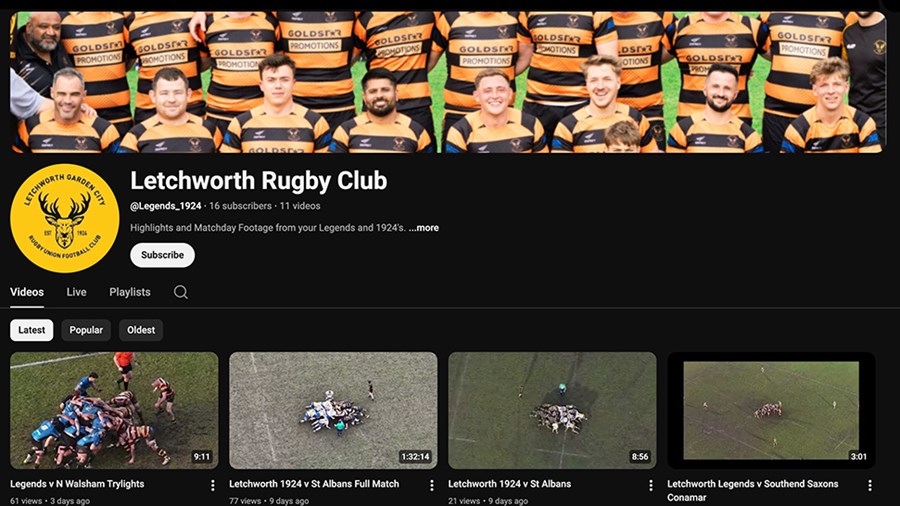The height and width of the screenshot is (506, 900).
Task: Play the 1:32:14 full match thumbnail
Action: point(333,410)
